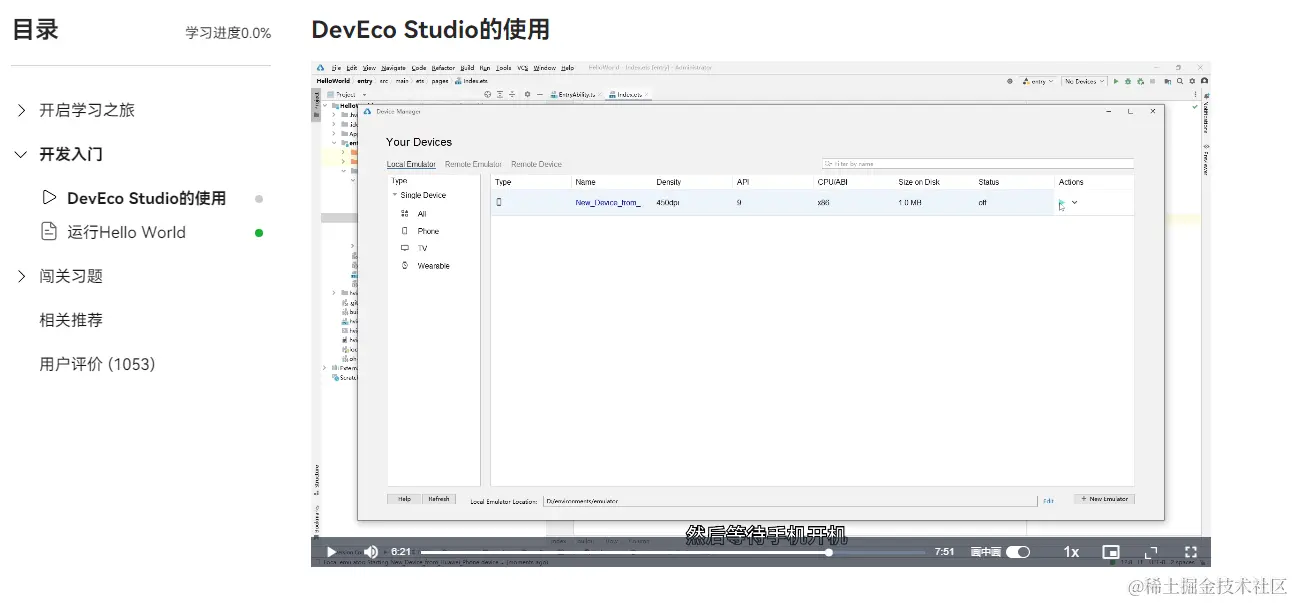The image size is (1294, 603).
Task: Open the Tools menu in DevEco Studio
Action: tap(504, 68)
